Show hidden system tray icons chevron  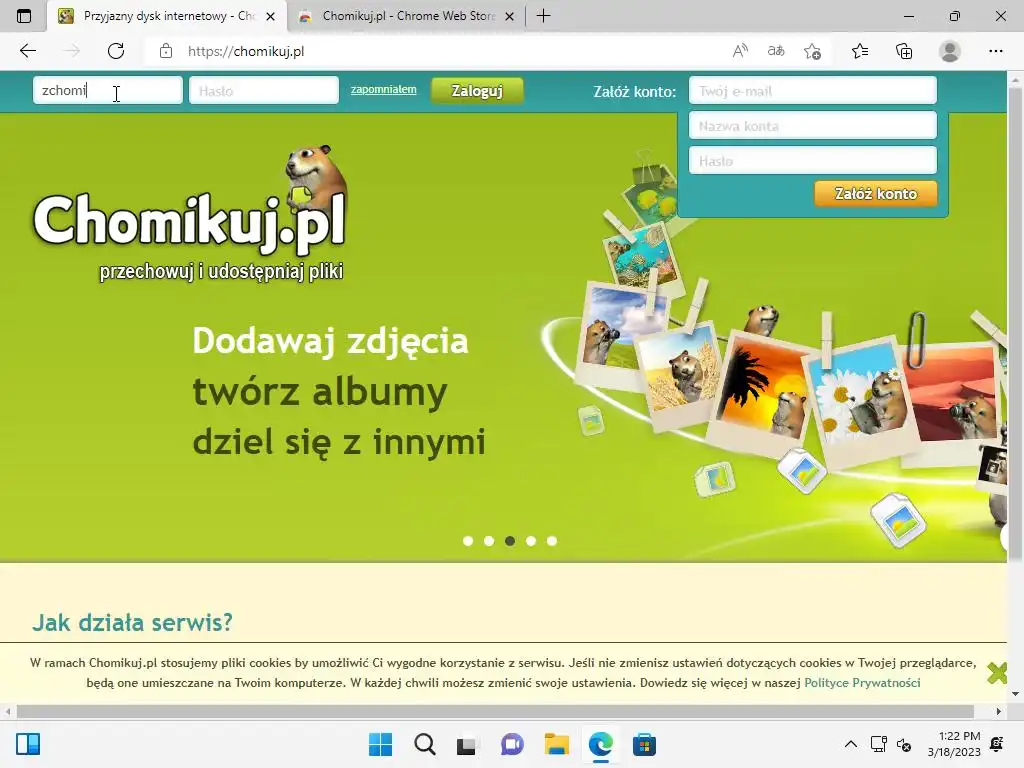pyautogui.click(x=850, y=744)
